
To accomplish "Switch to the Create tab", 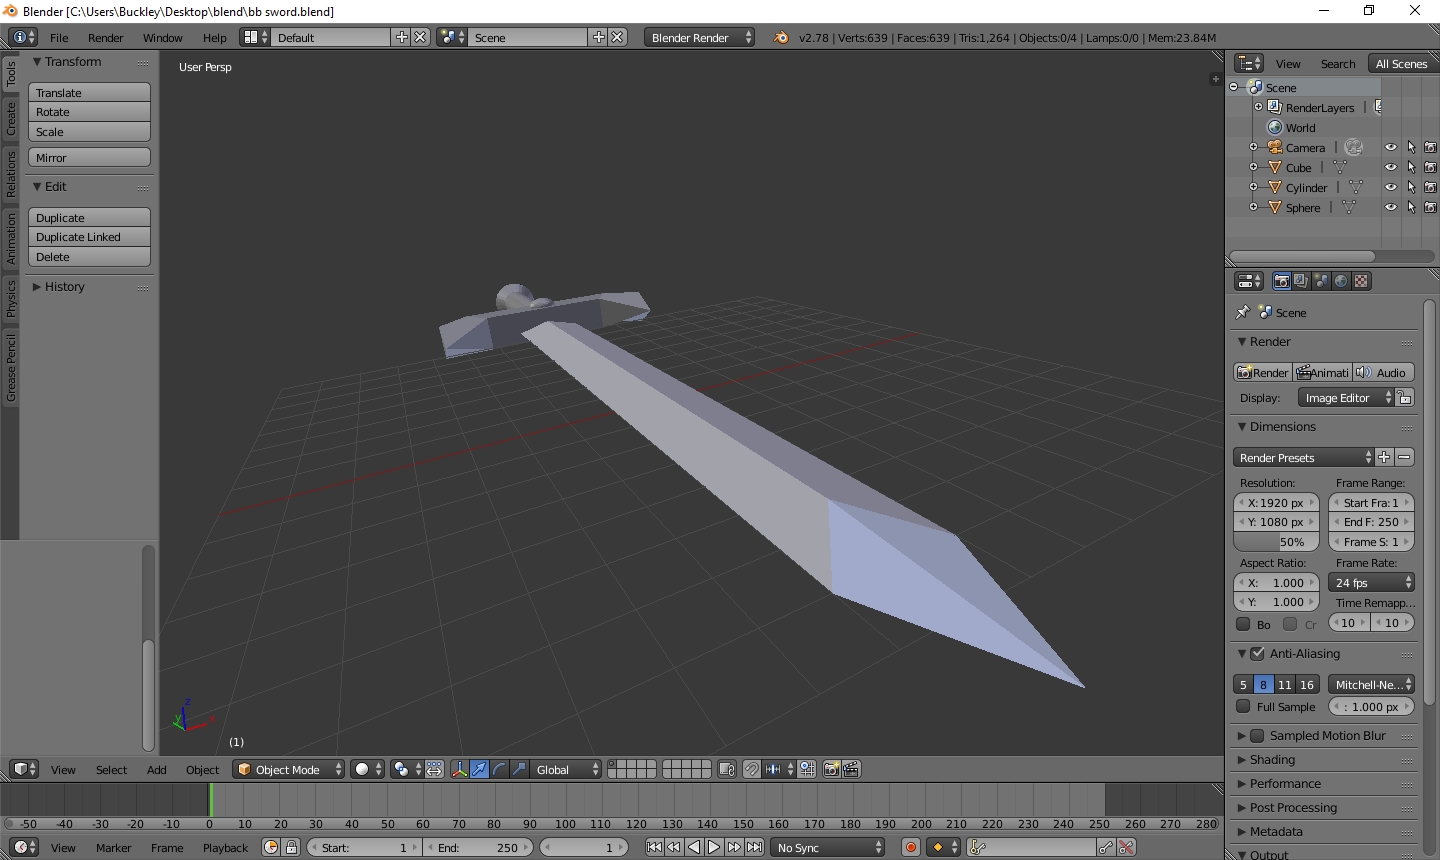I will [11, 118].
